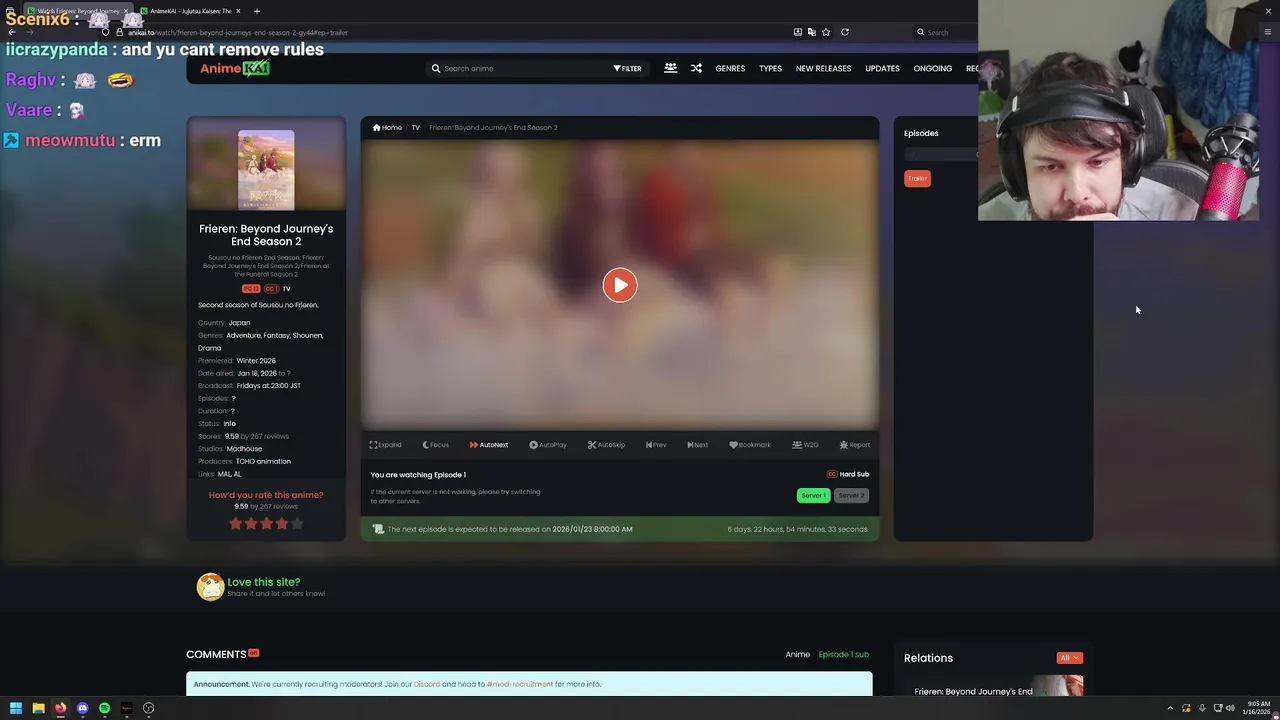Open OBS Studio from taskbar
The height and width of the screenshot is (720, 1280).
(148, 708)
